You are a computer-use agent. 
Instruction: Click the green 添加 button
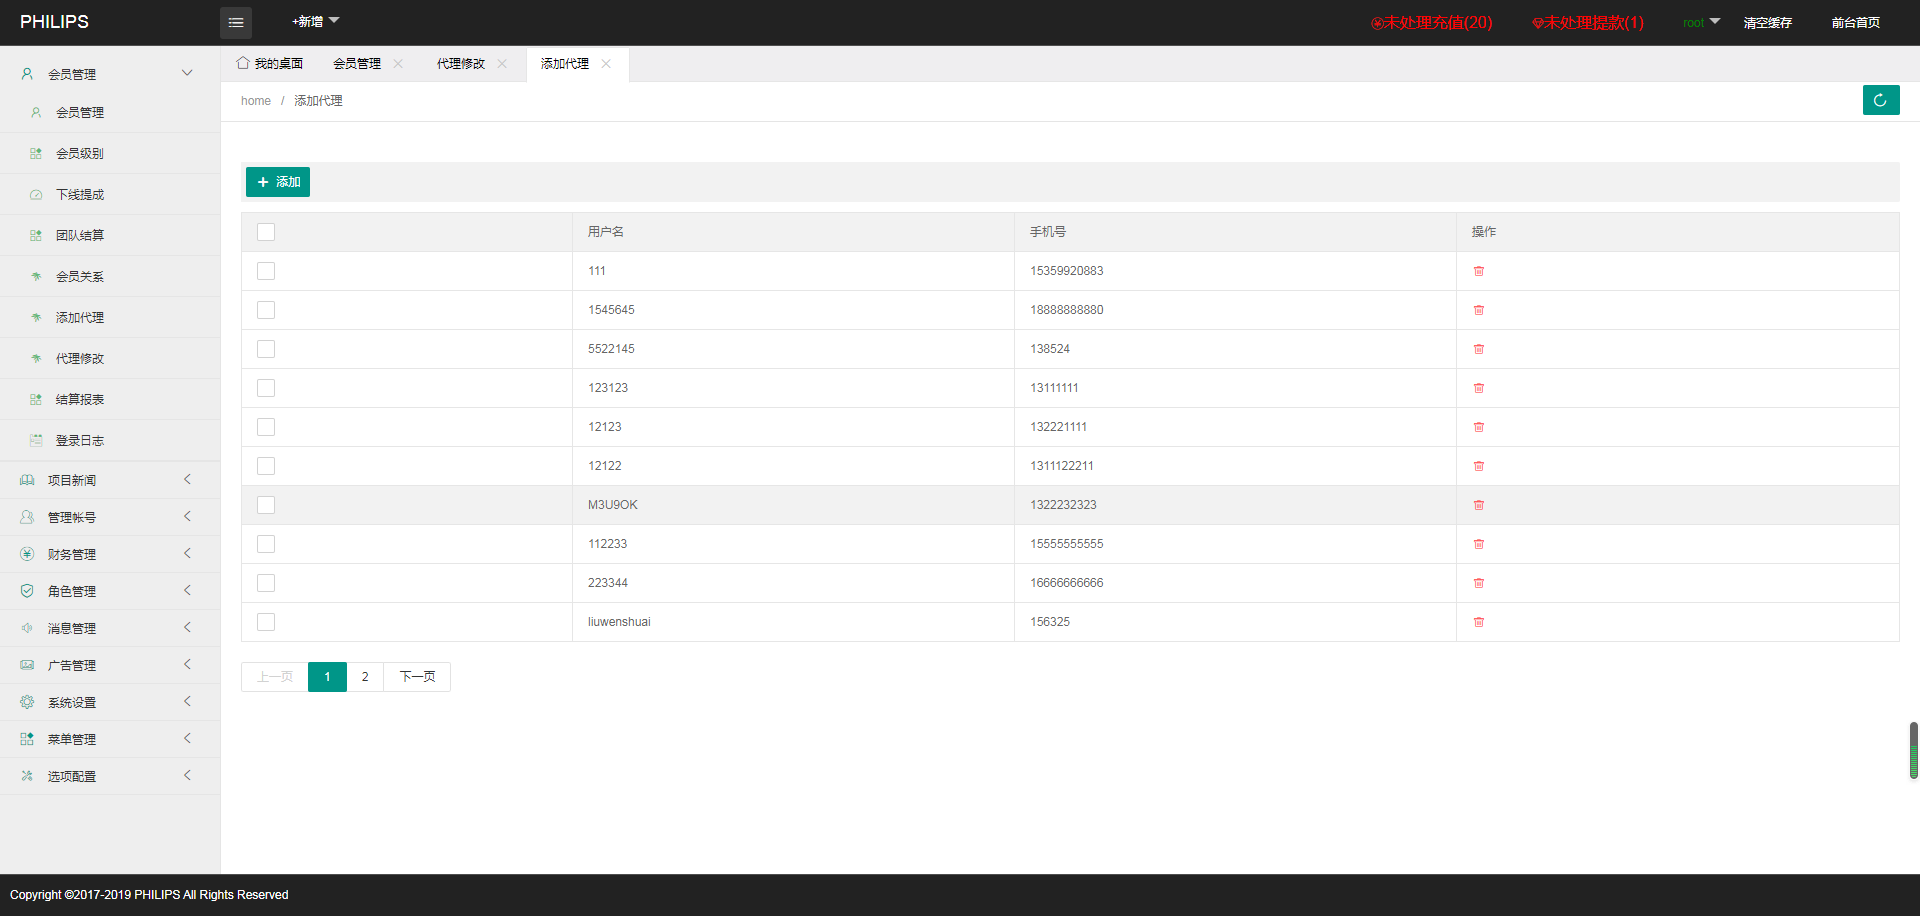[278, 182]
